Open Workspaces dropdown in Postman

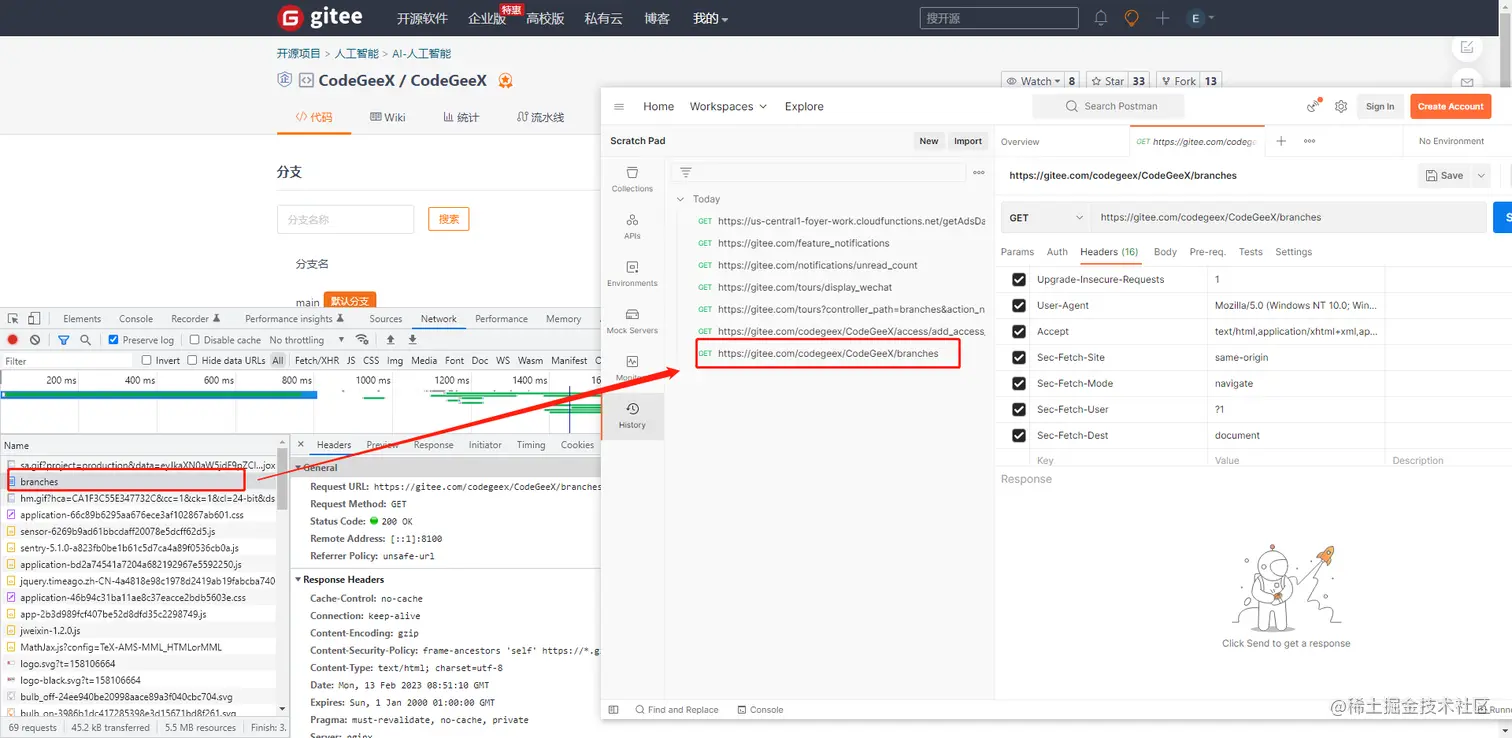[728, 106]
